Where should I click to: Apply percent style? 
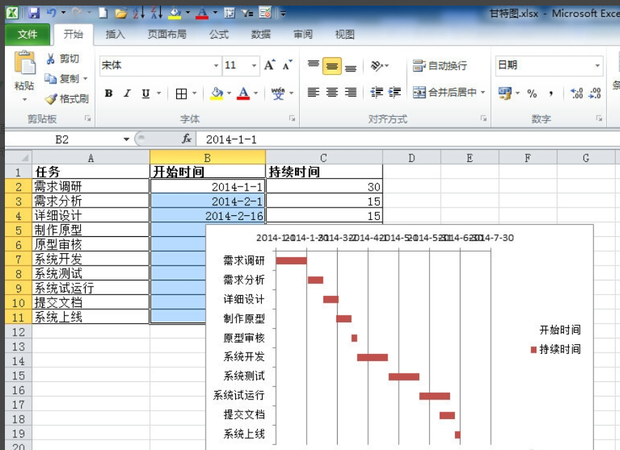532,94
